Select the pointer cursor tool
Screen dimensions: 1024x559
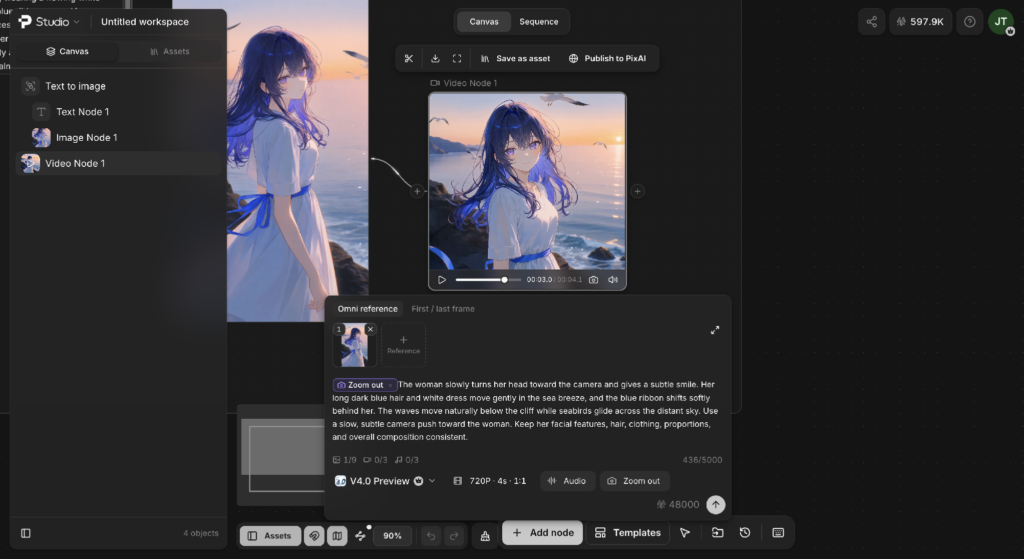685,533
